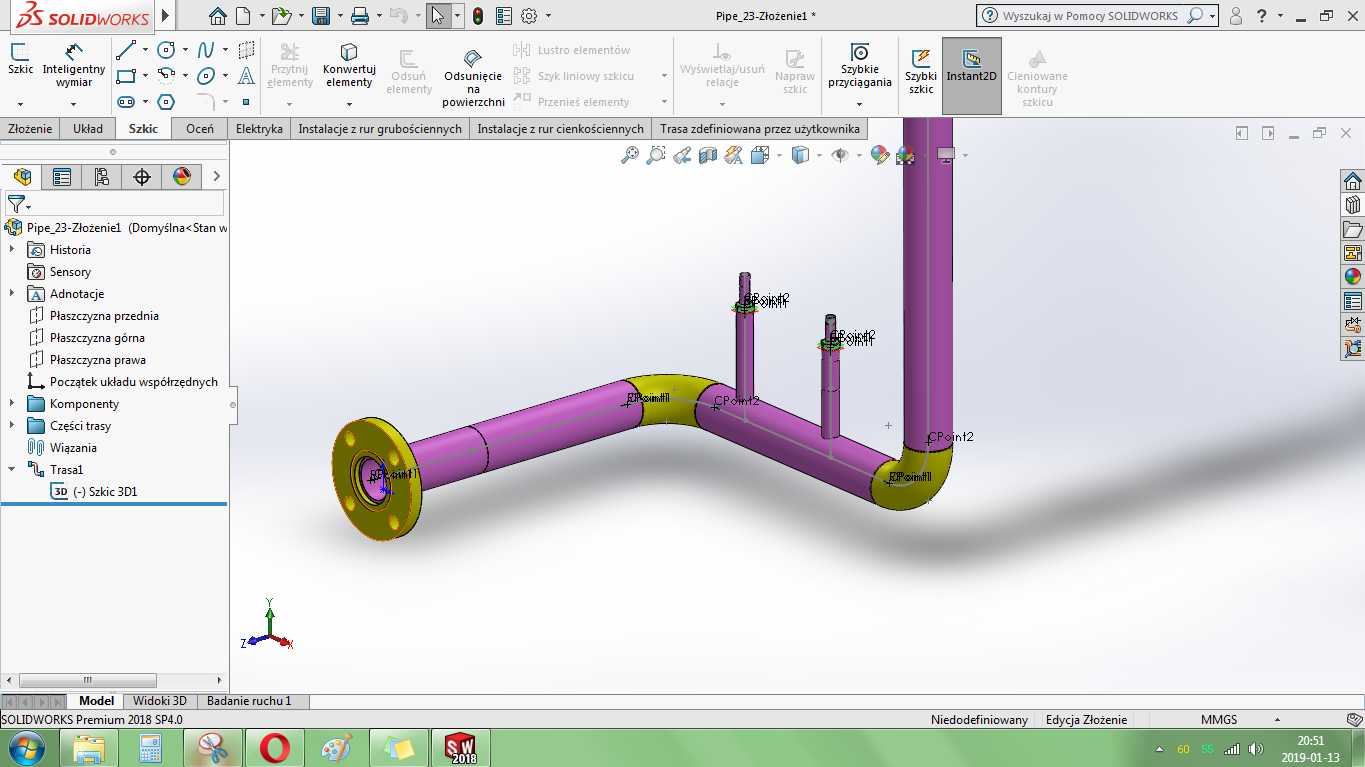
Task: Print using the printer icon
Action: pyautogui.click(x=360, y=16)
